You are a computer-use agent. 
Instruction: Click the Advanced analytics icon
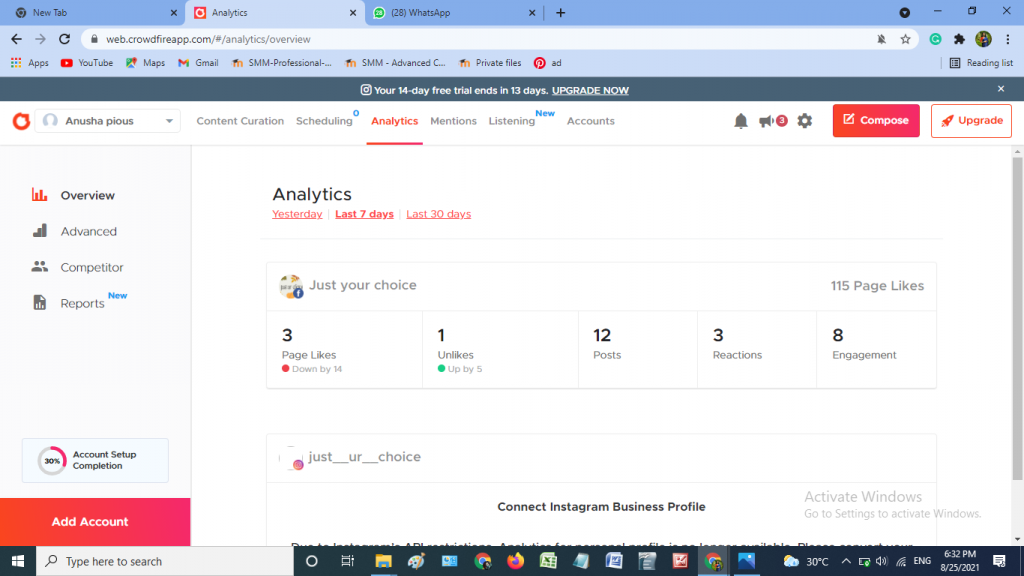click(x=40, y=231)
